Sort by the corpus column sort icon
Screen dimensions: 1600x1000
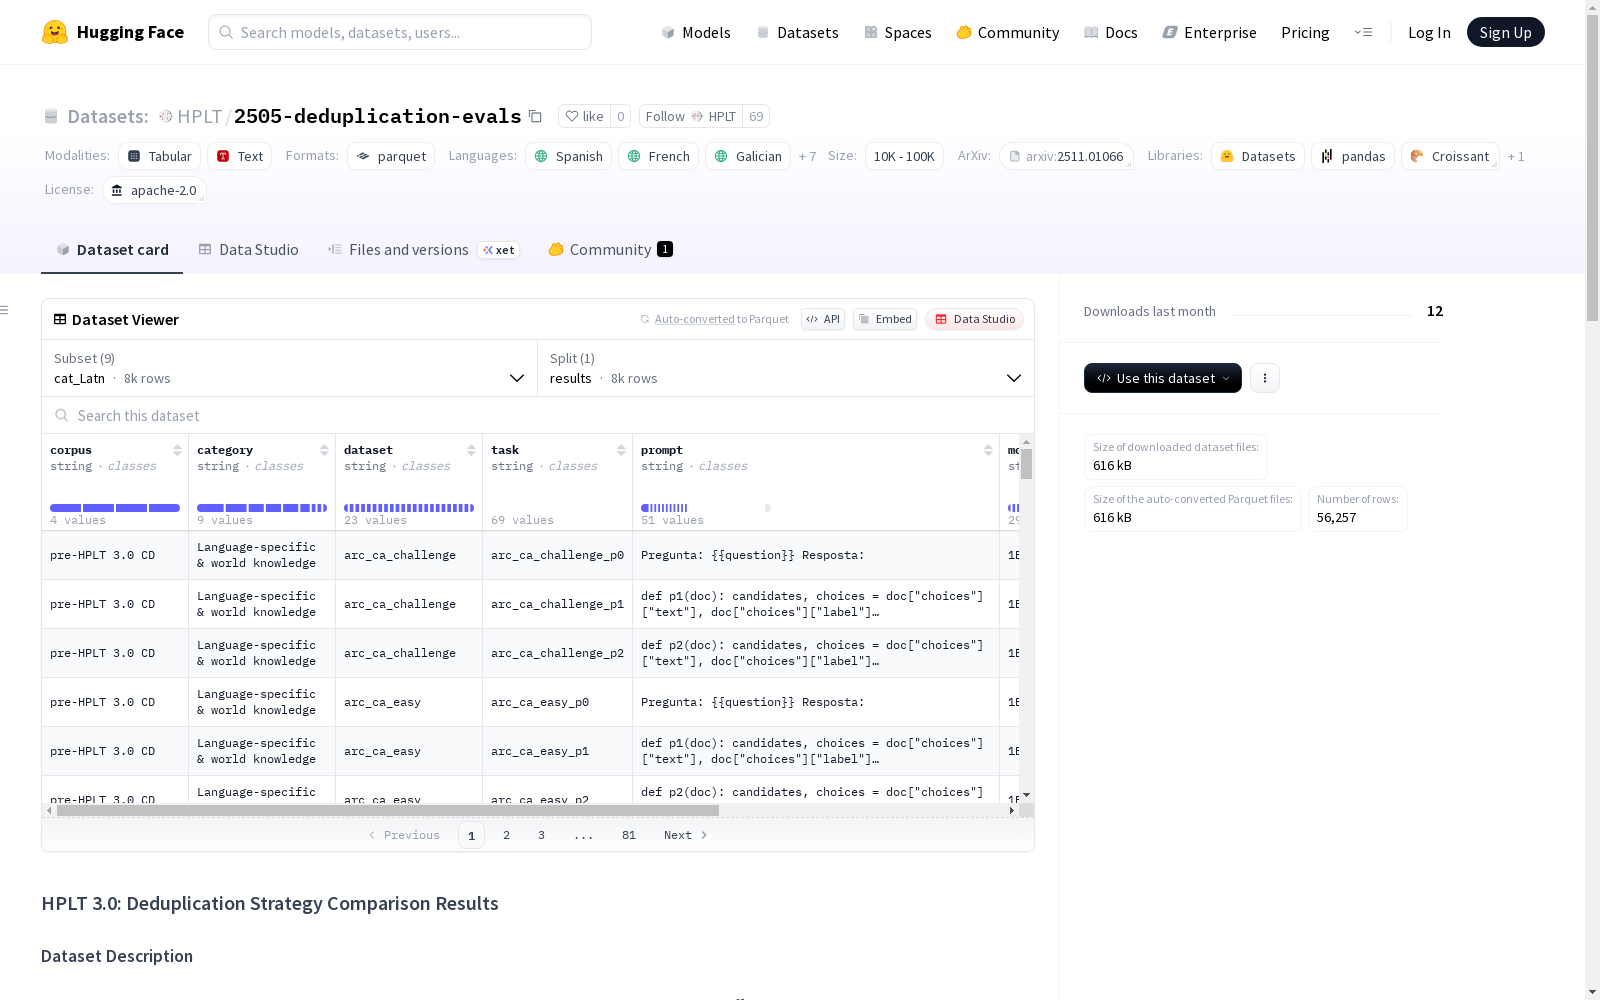click(177, 450)
